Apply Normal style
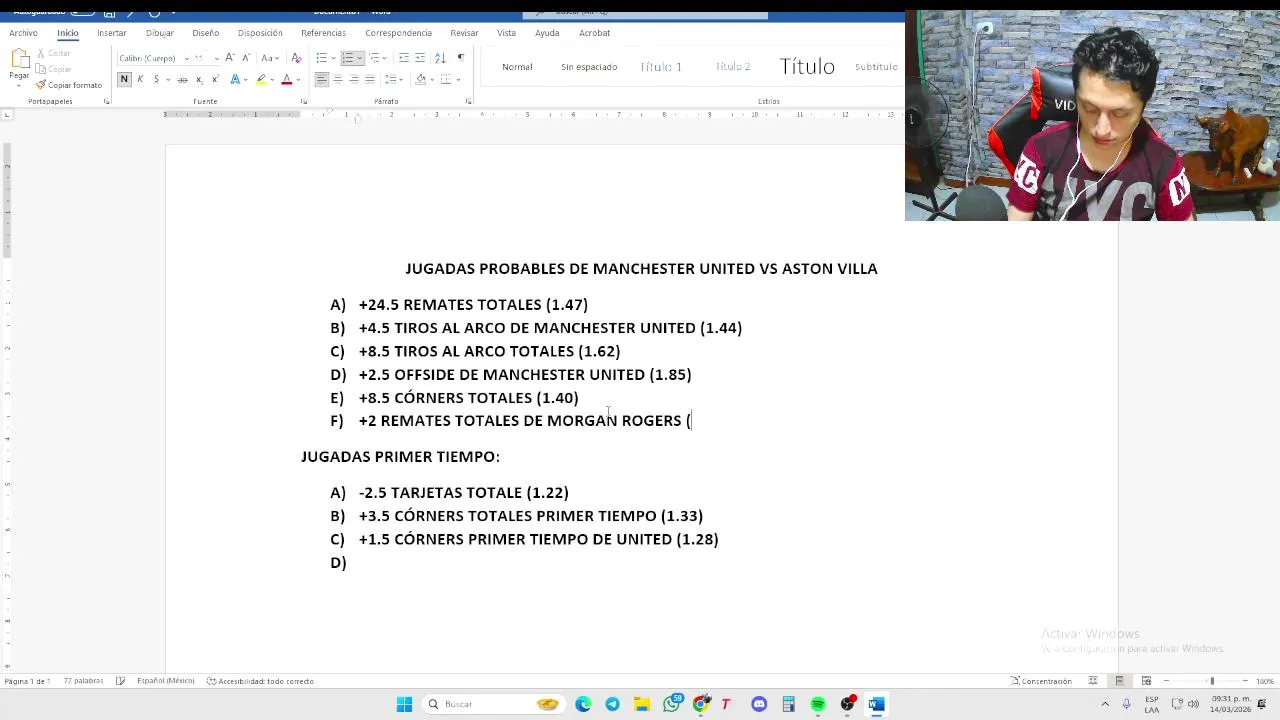Screen dimensions: 1280x720 pos(517,67)
